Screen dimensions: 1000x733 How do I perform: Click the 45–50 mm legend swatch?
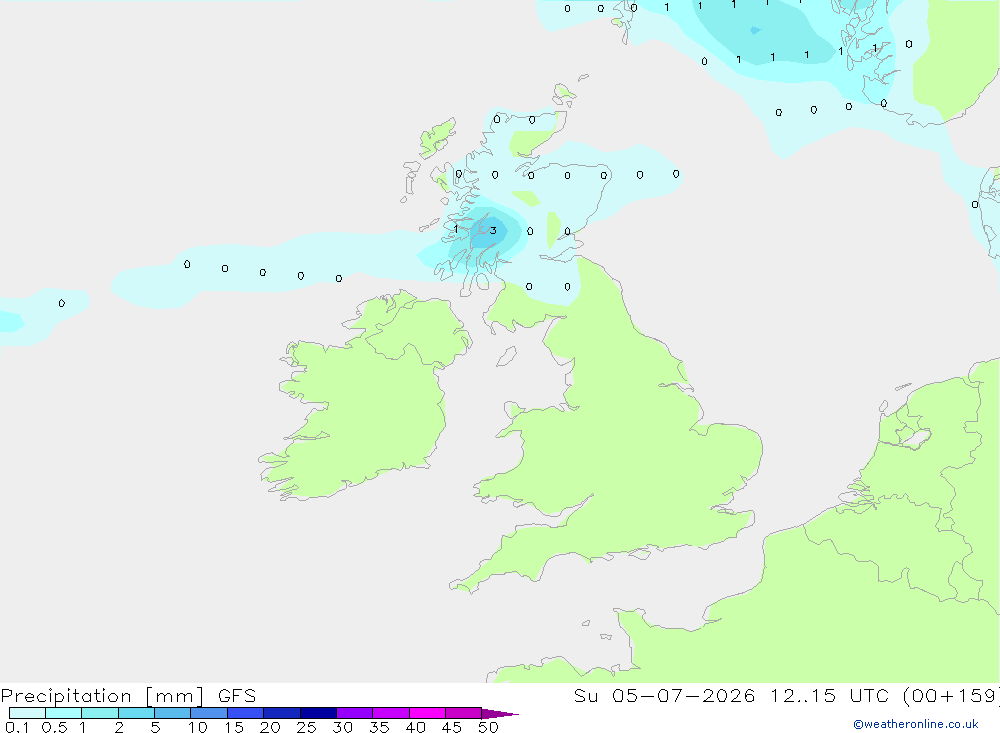(464, 713)
